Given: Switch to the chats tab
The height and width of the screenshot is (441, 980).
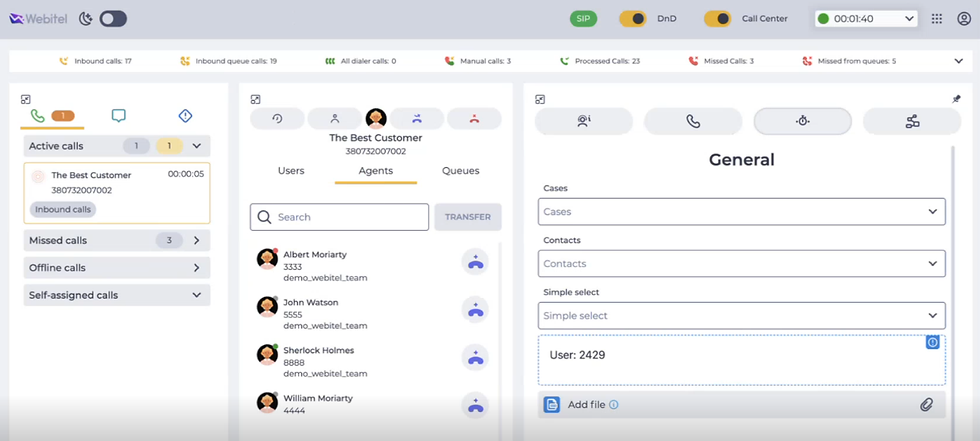Looking at the screenshot, I should pos(119,116).
